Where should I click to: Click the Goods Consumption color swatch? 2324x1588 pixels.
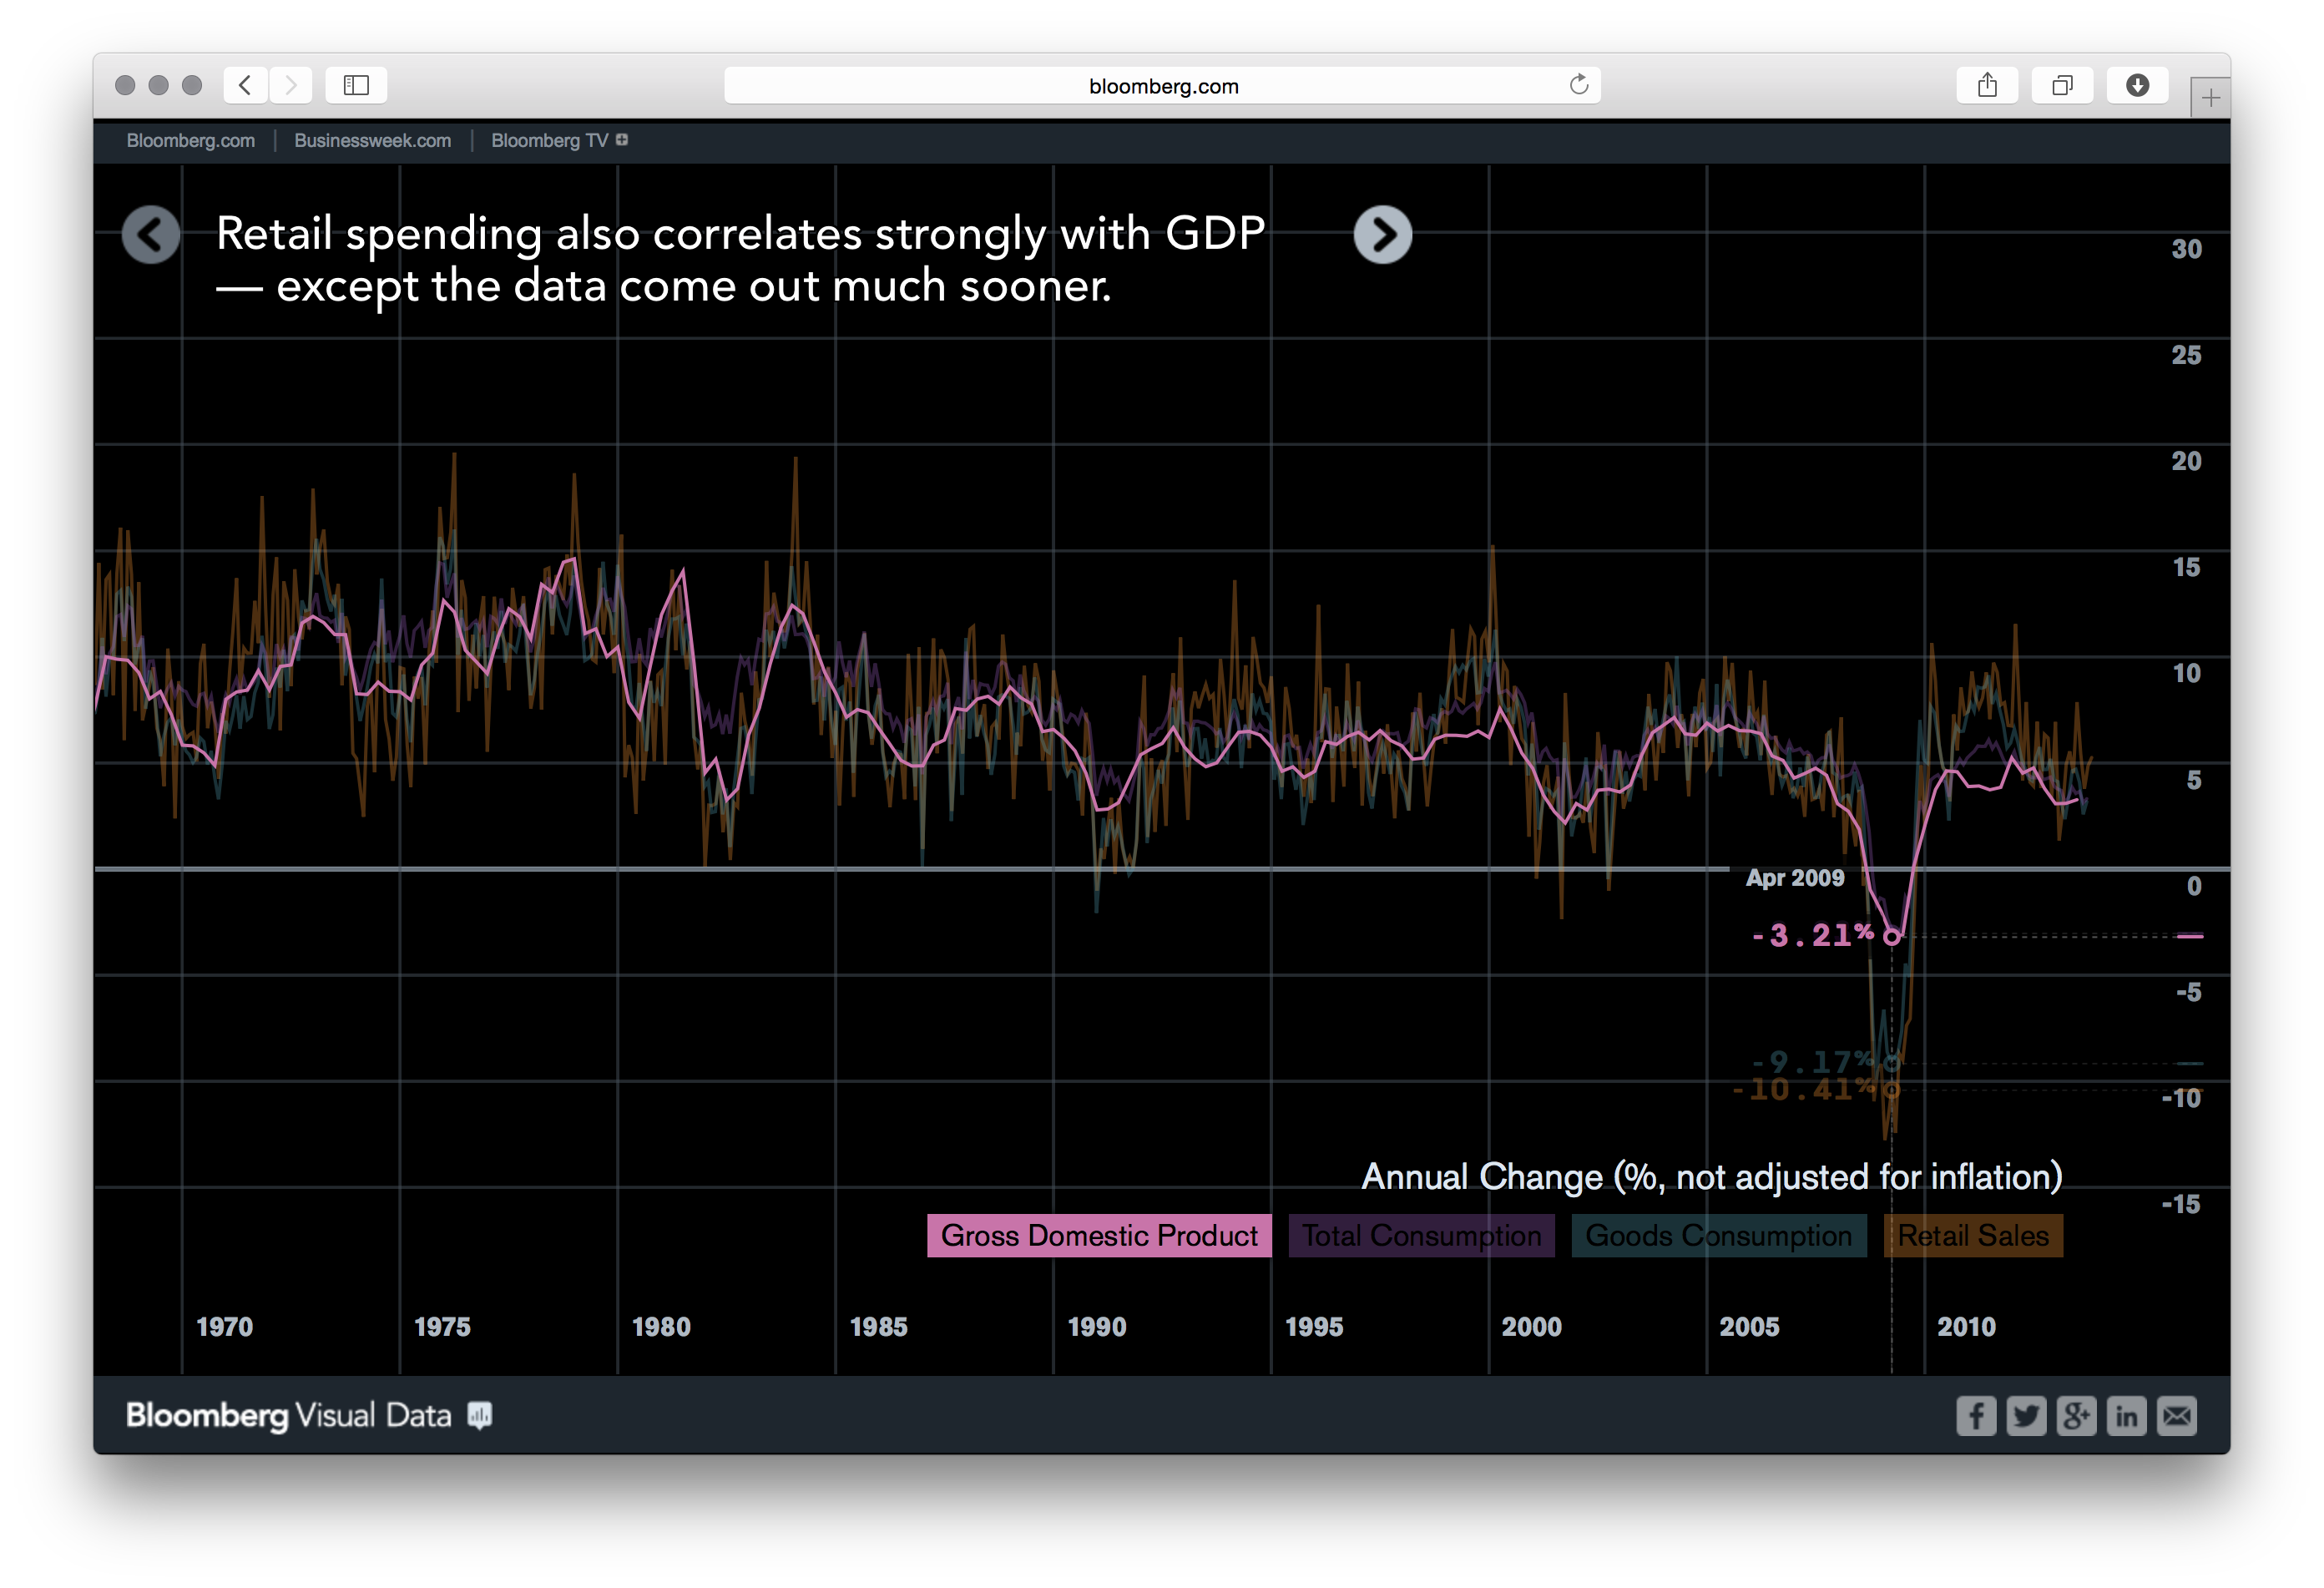pyautogui.click(x=1718, y=1235)
